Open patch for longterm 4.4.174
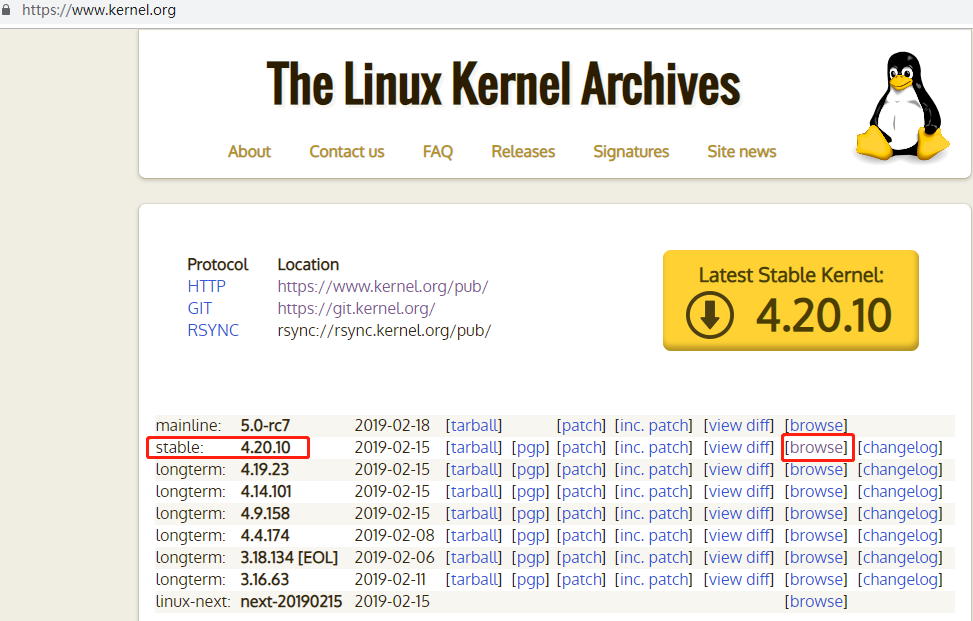Viewport: 973px width, 621px height. (581, 535)
